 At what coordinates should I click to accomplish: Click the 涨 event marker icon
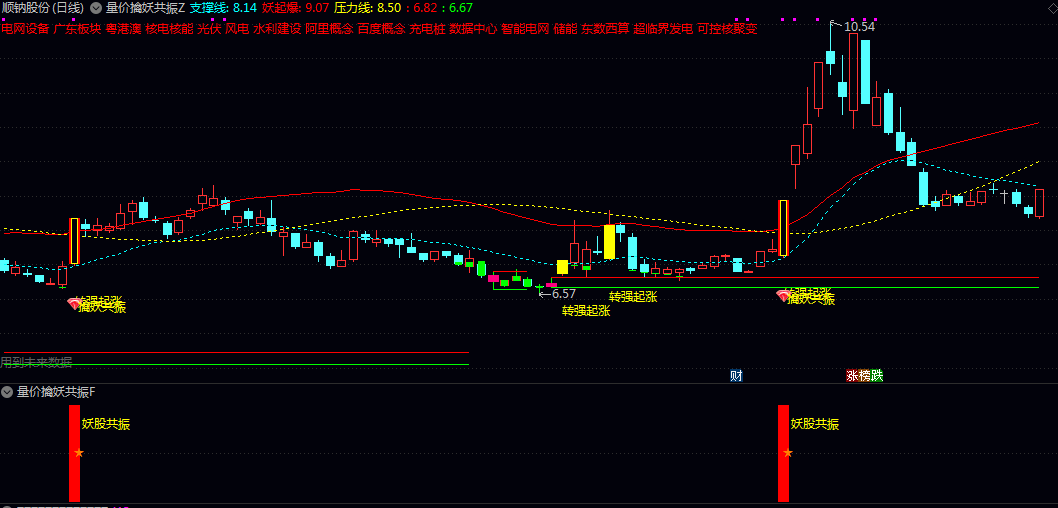click(x=852, y=376)
